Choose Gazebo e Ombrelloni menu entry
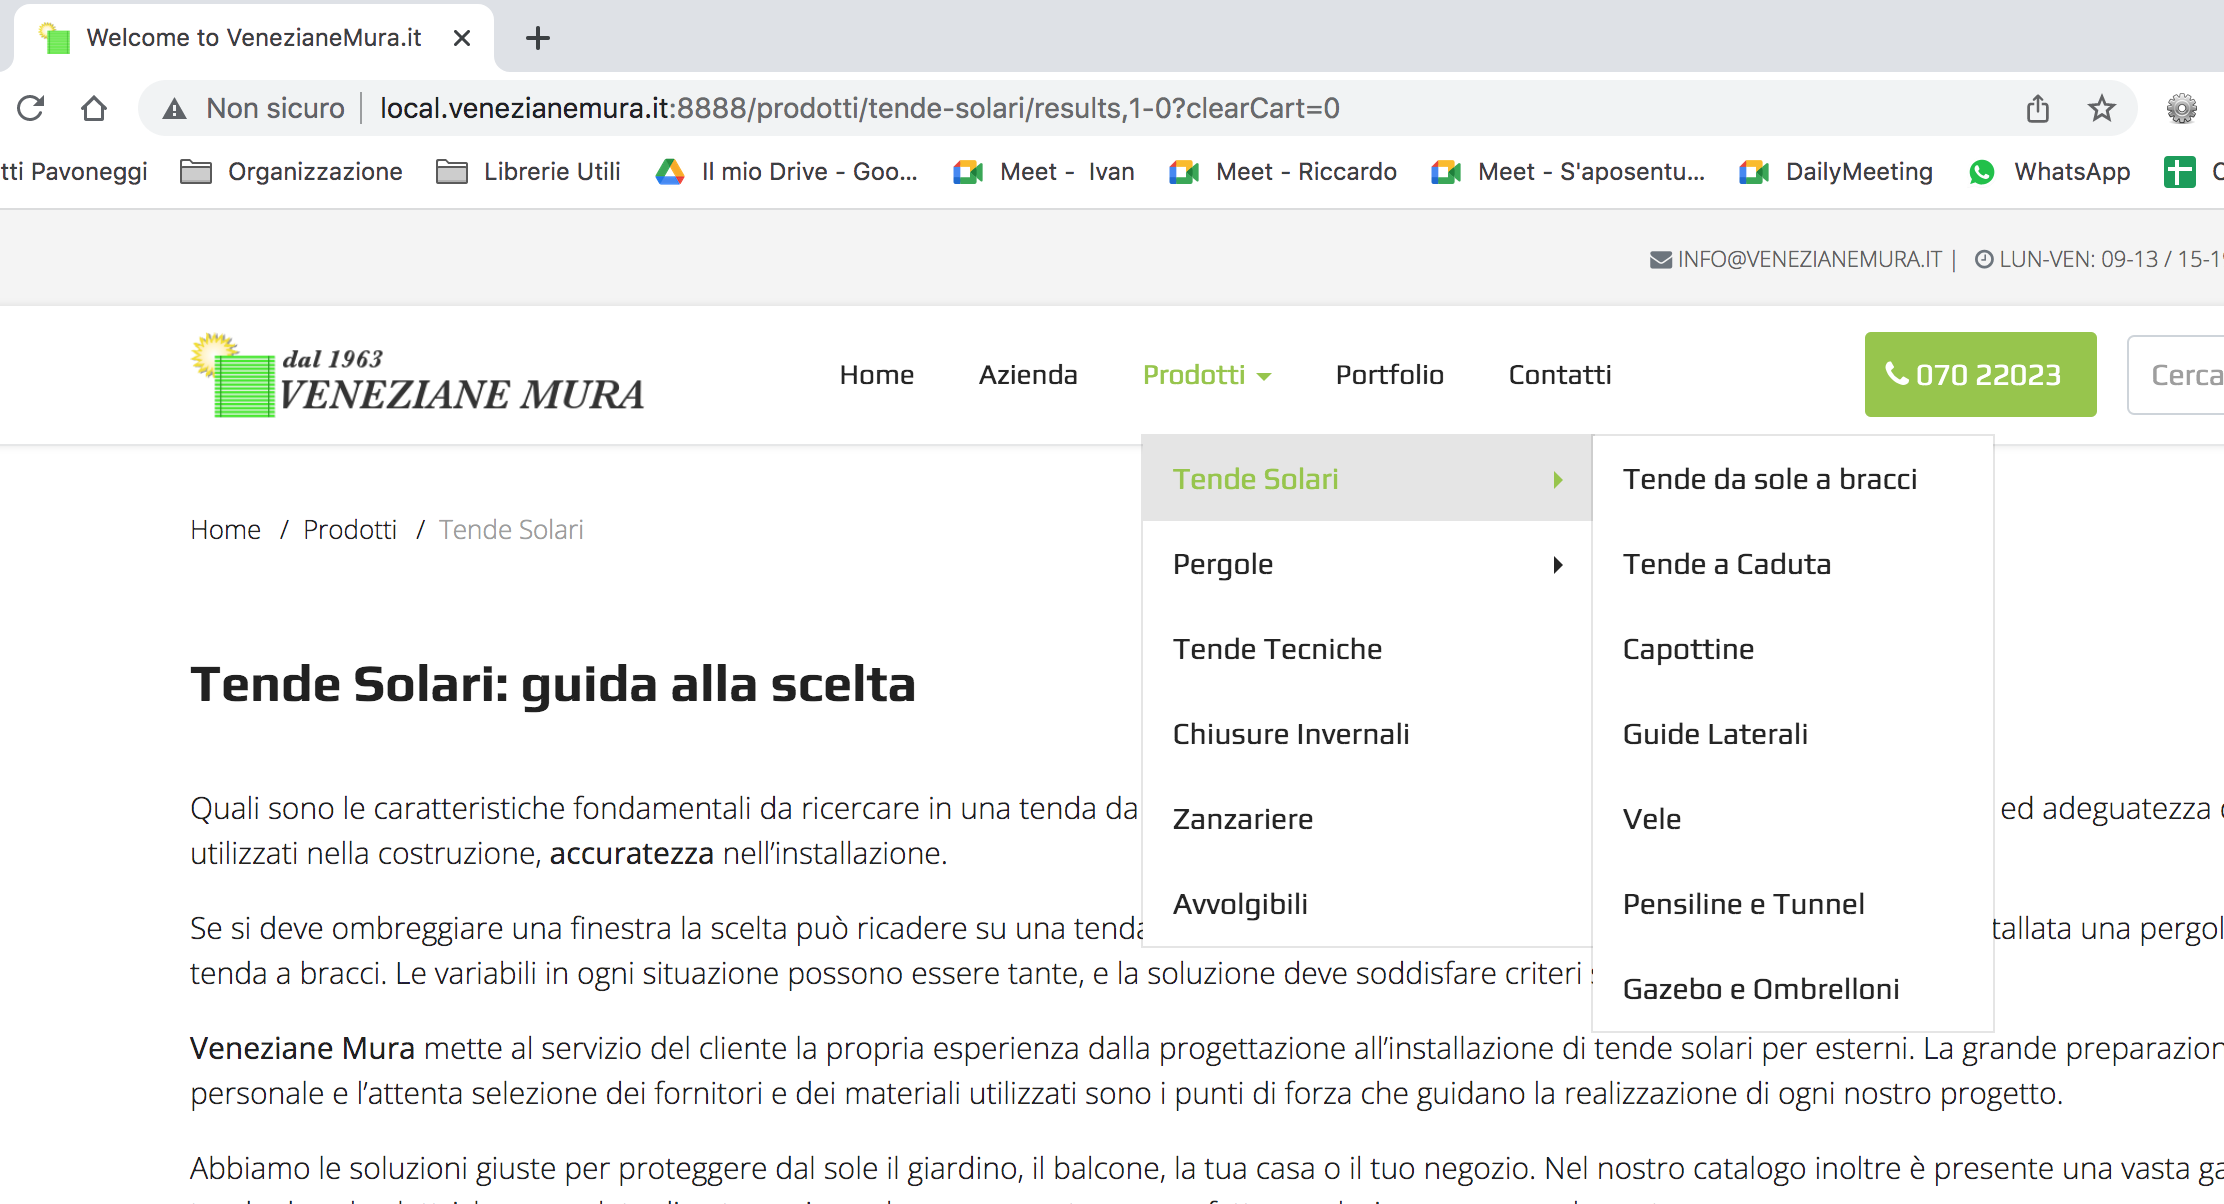The width and height of the screenshot is (2224, 1204). [1760, 990]
